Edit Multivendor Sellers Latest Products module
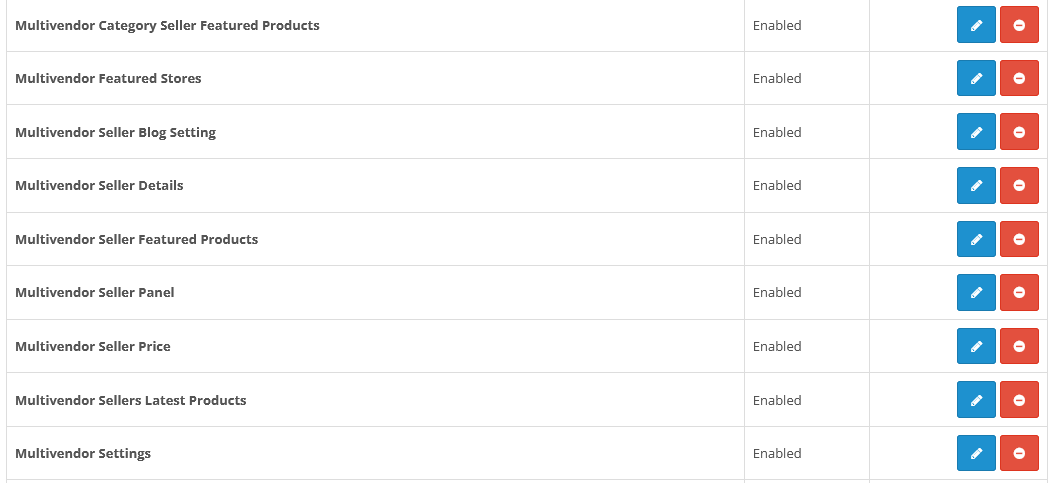This screenshot has width=1054, height=483. [976, 400]
